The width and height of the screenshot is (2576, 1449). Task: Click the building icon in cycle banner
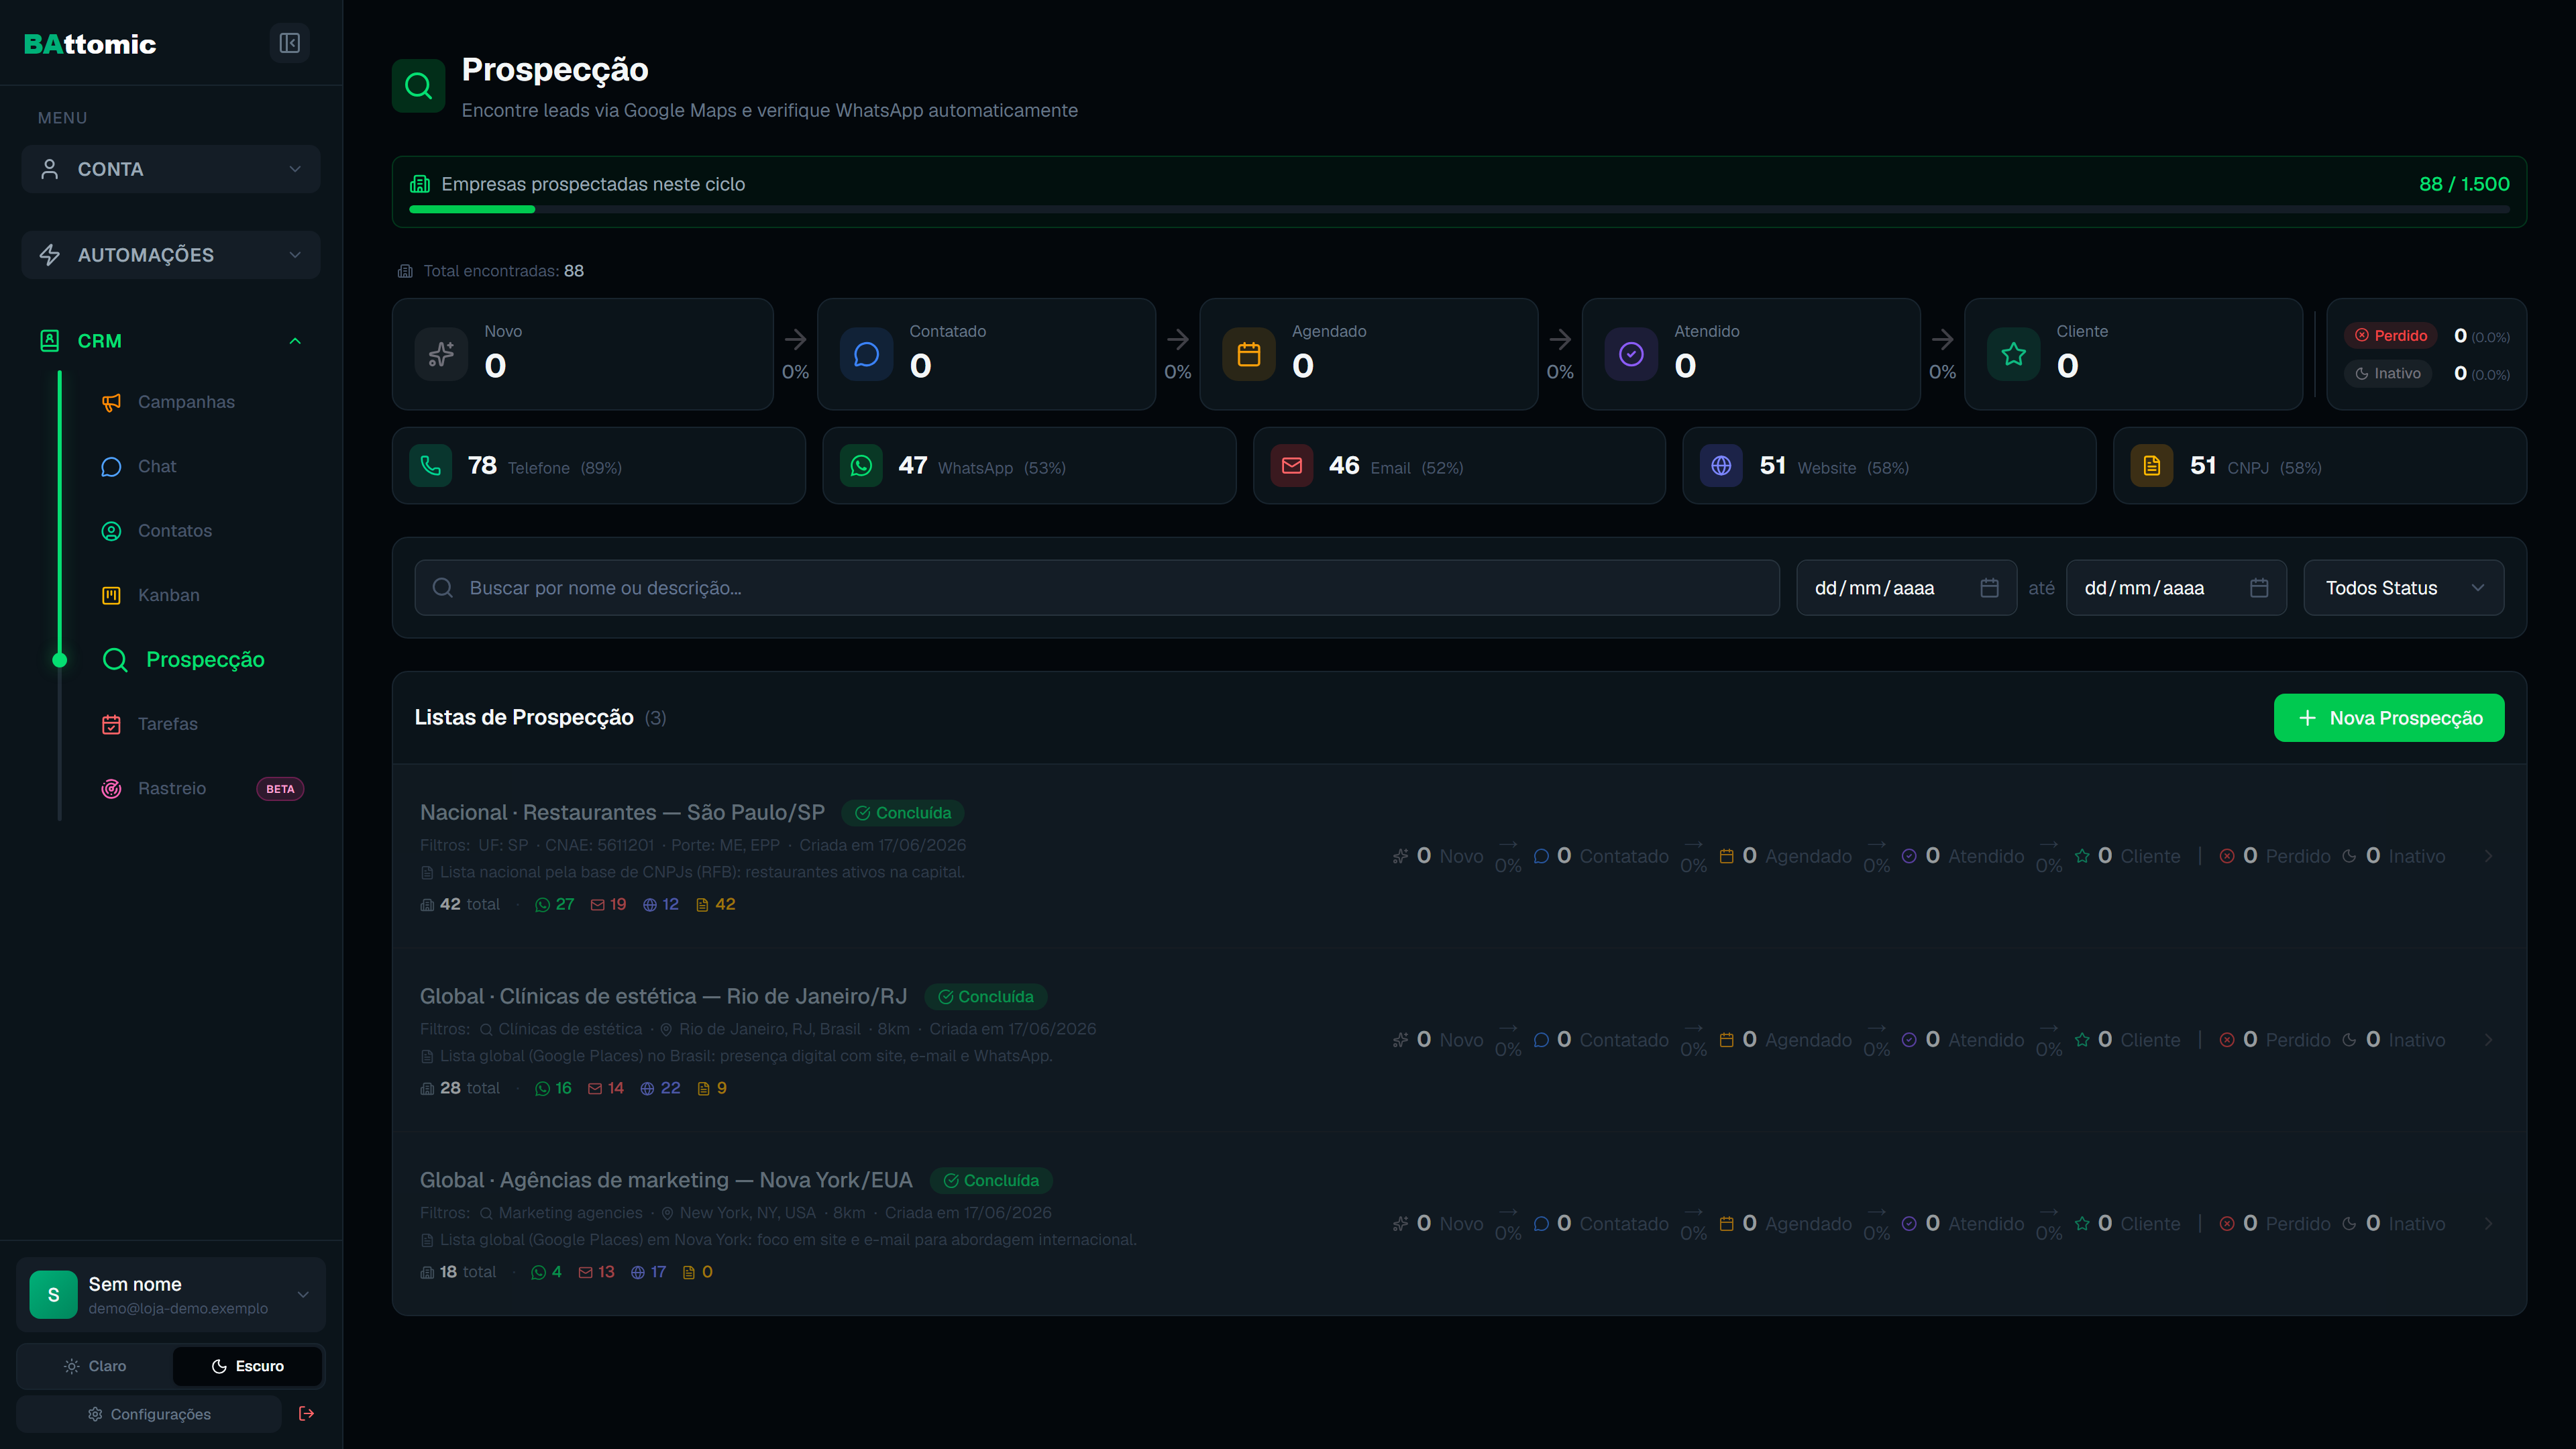click(x=420, y=184)
